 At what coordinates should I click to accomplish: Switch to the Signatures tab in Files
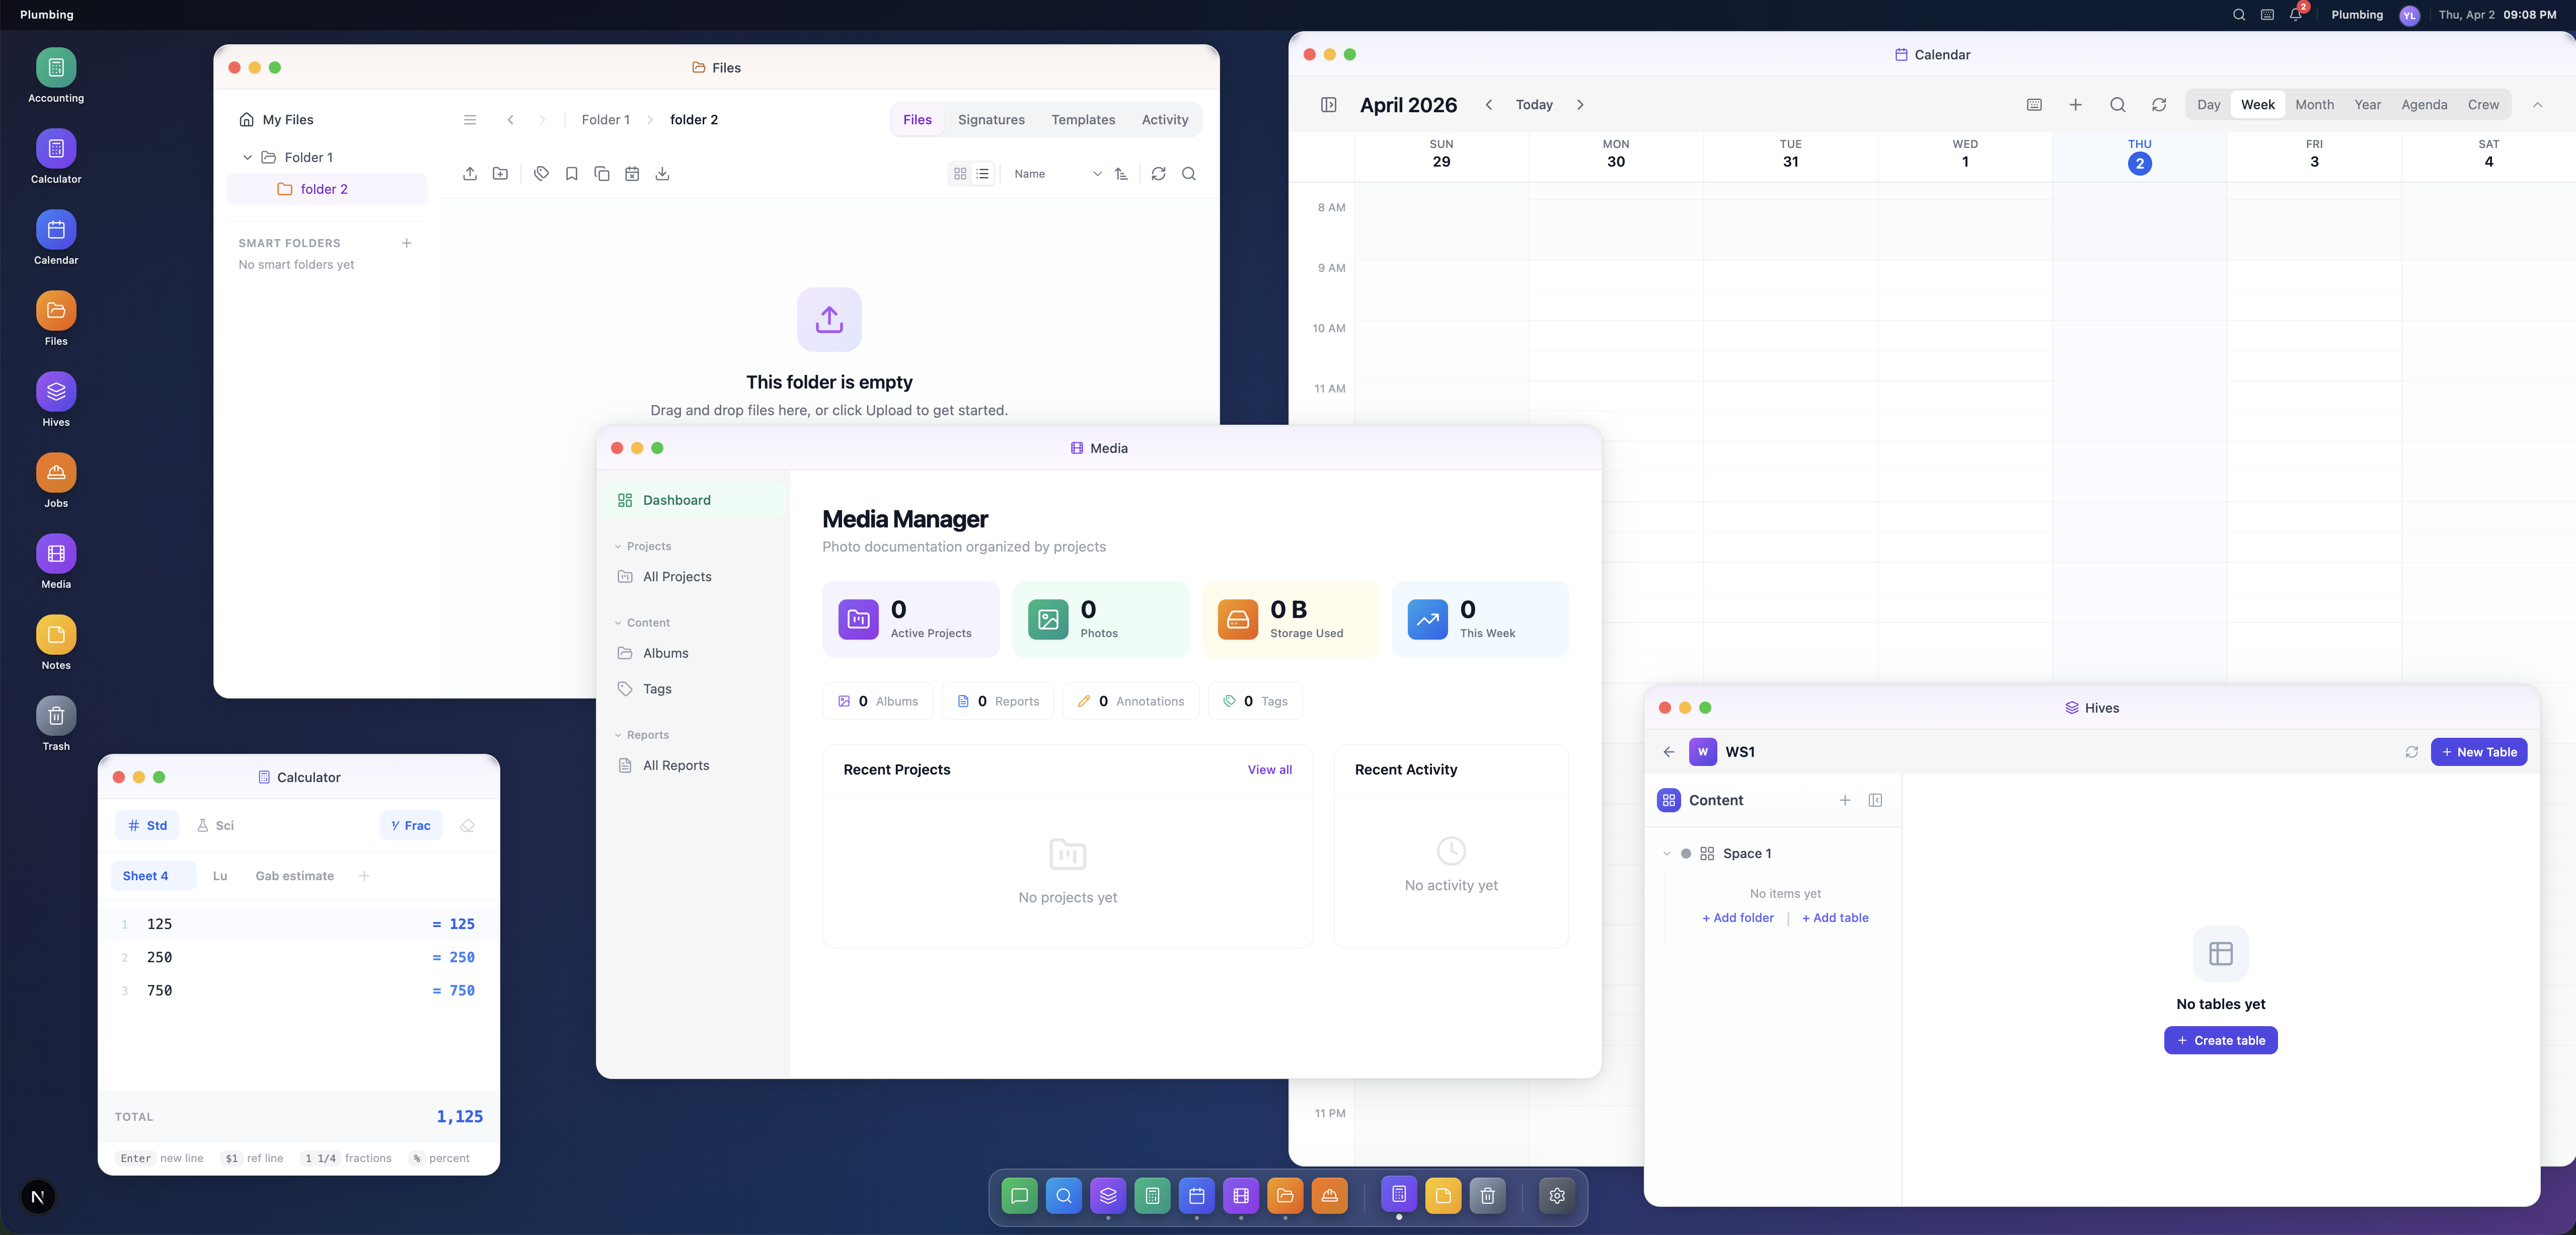point(991,119)
